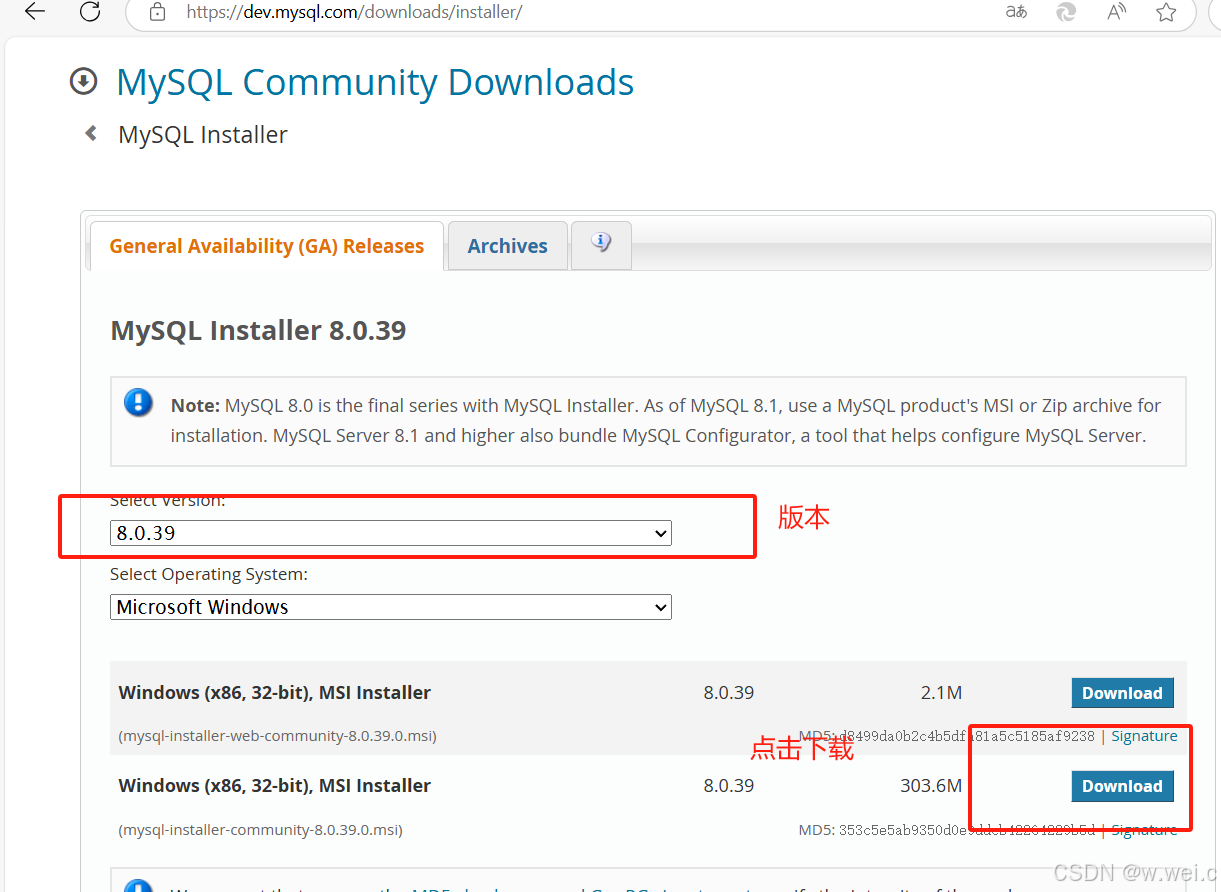The height and width of the screenshot is (892, 1221).
Task: Click the back chevron beside MySQL Installer
Action: point(89,133)
